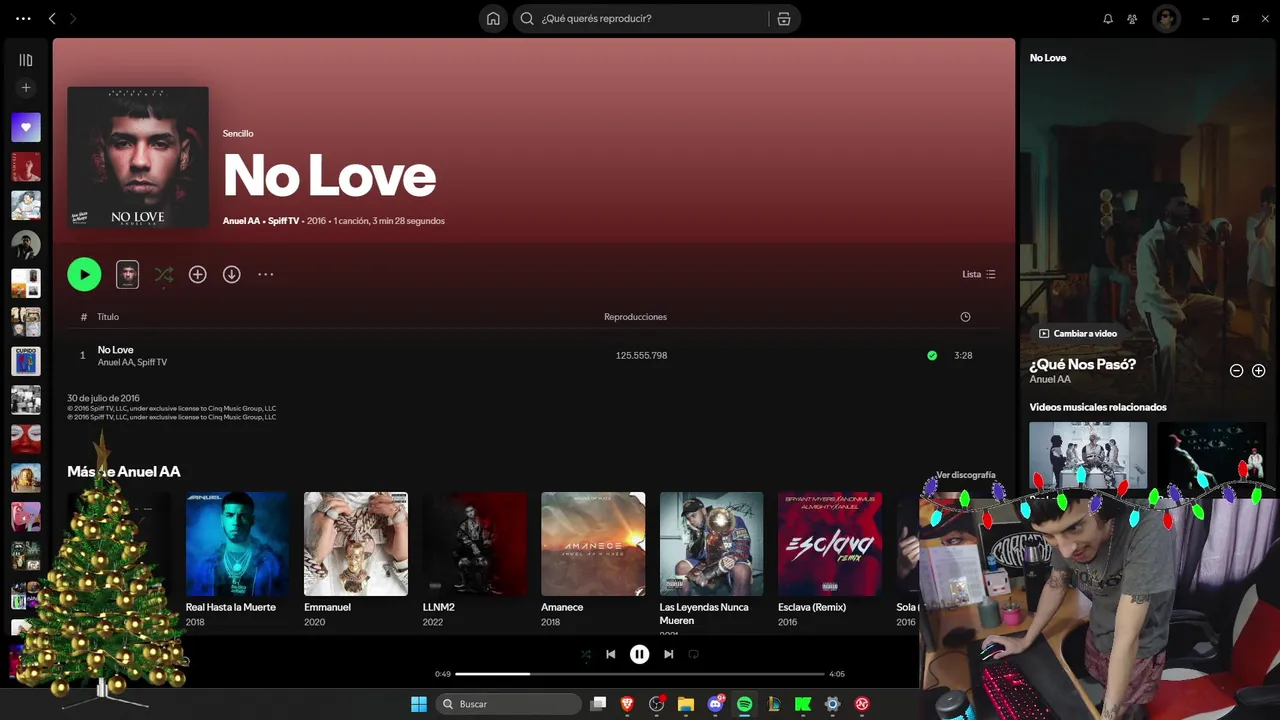
Task: Expand Your Library sidebar icon
Action: click(26, 60)
